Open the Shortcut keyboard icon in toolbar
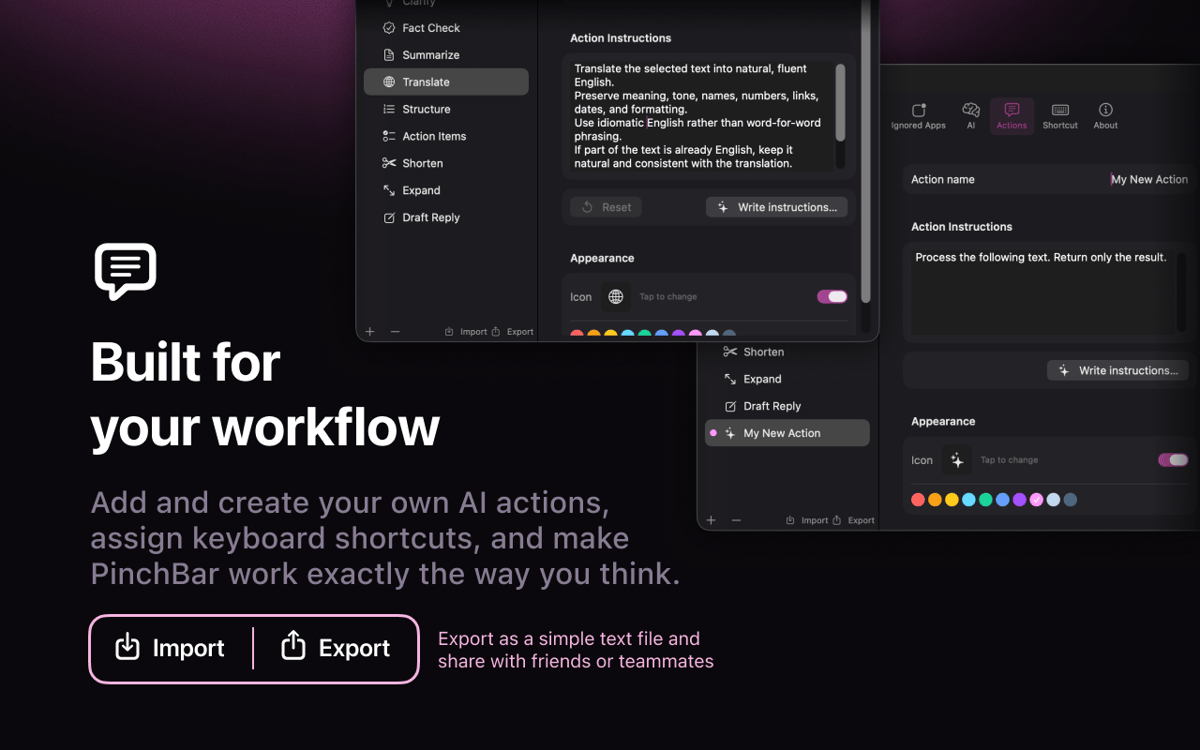 click(1060, 115)
